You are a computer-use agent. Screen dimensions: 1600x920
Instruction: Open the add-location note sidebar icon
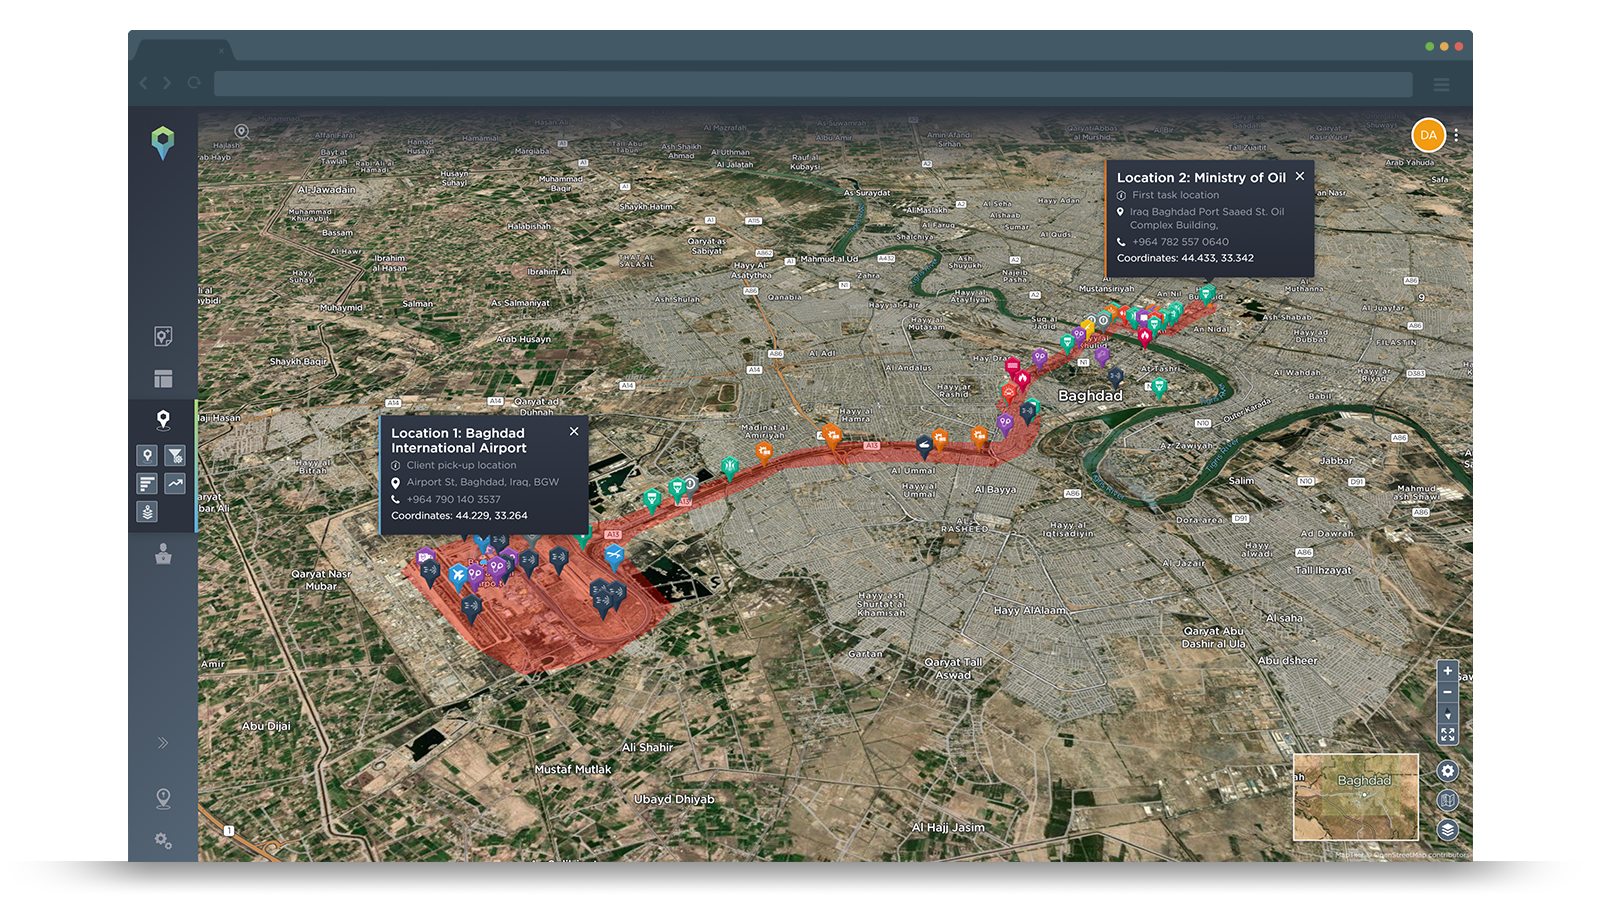point(163,336)
